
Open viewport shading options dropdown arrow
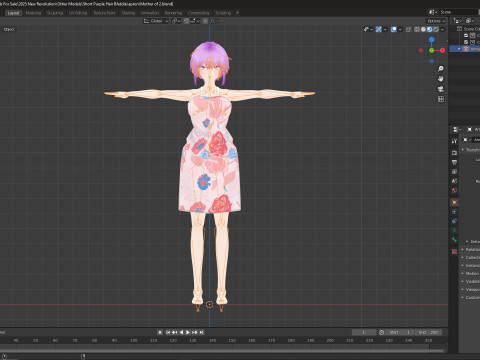click(x=442, y=29)
